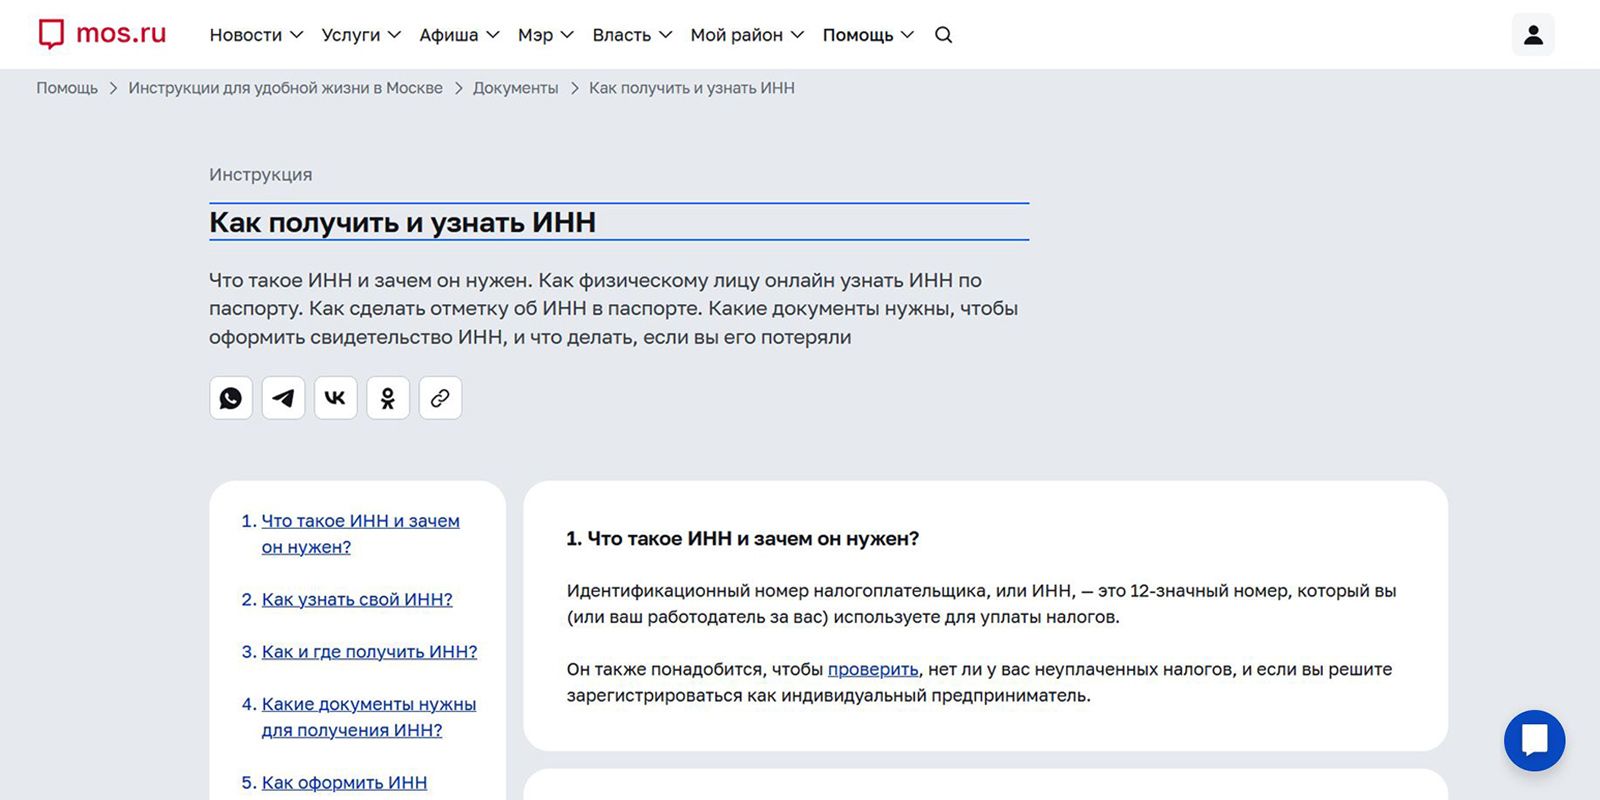Expand the Мэр menu

545,35
